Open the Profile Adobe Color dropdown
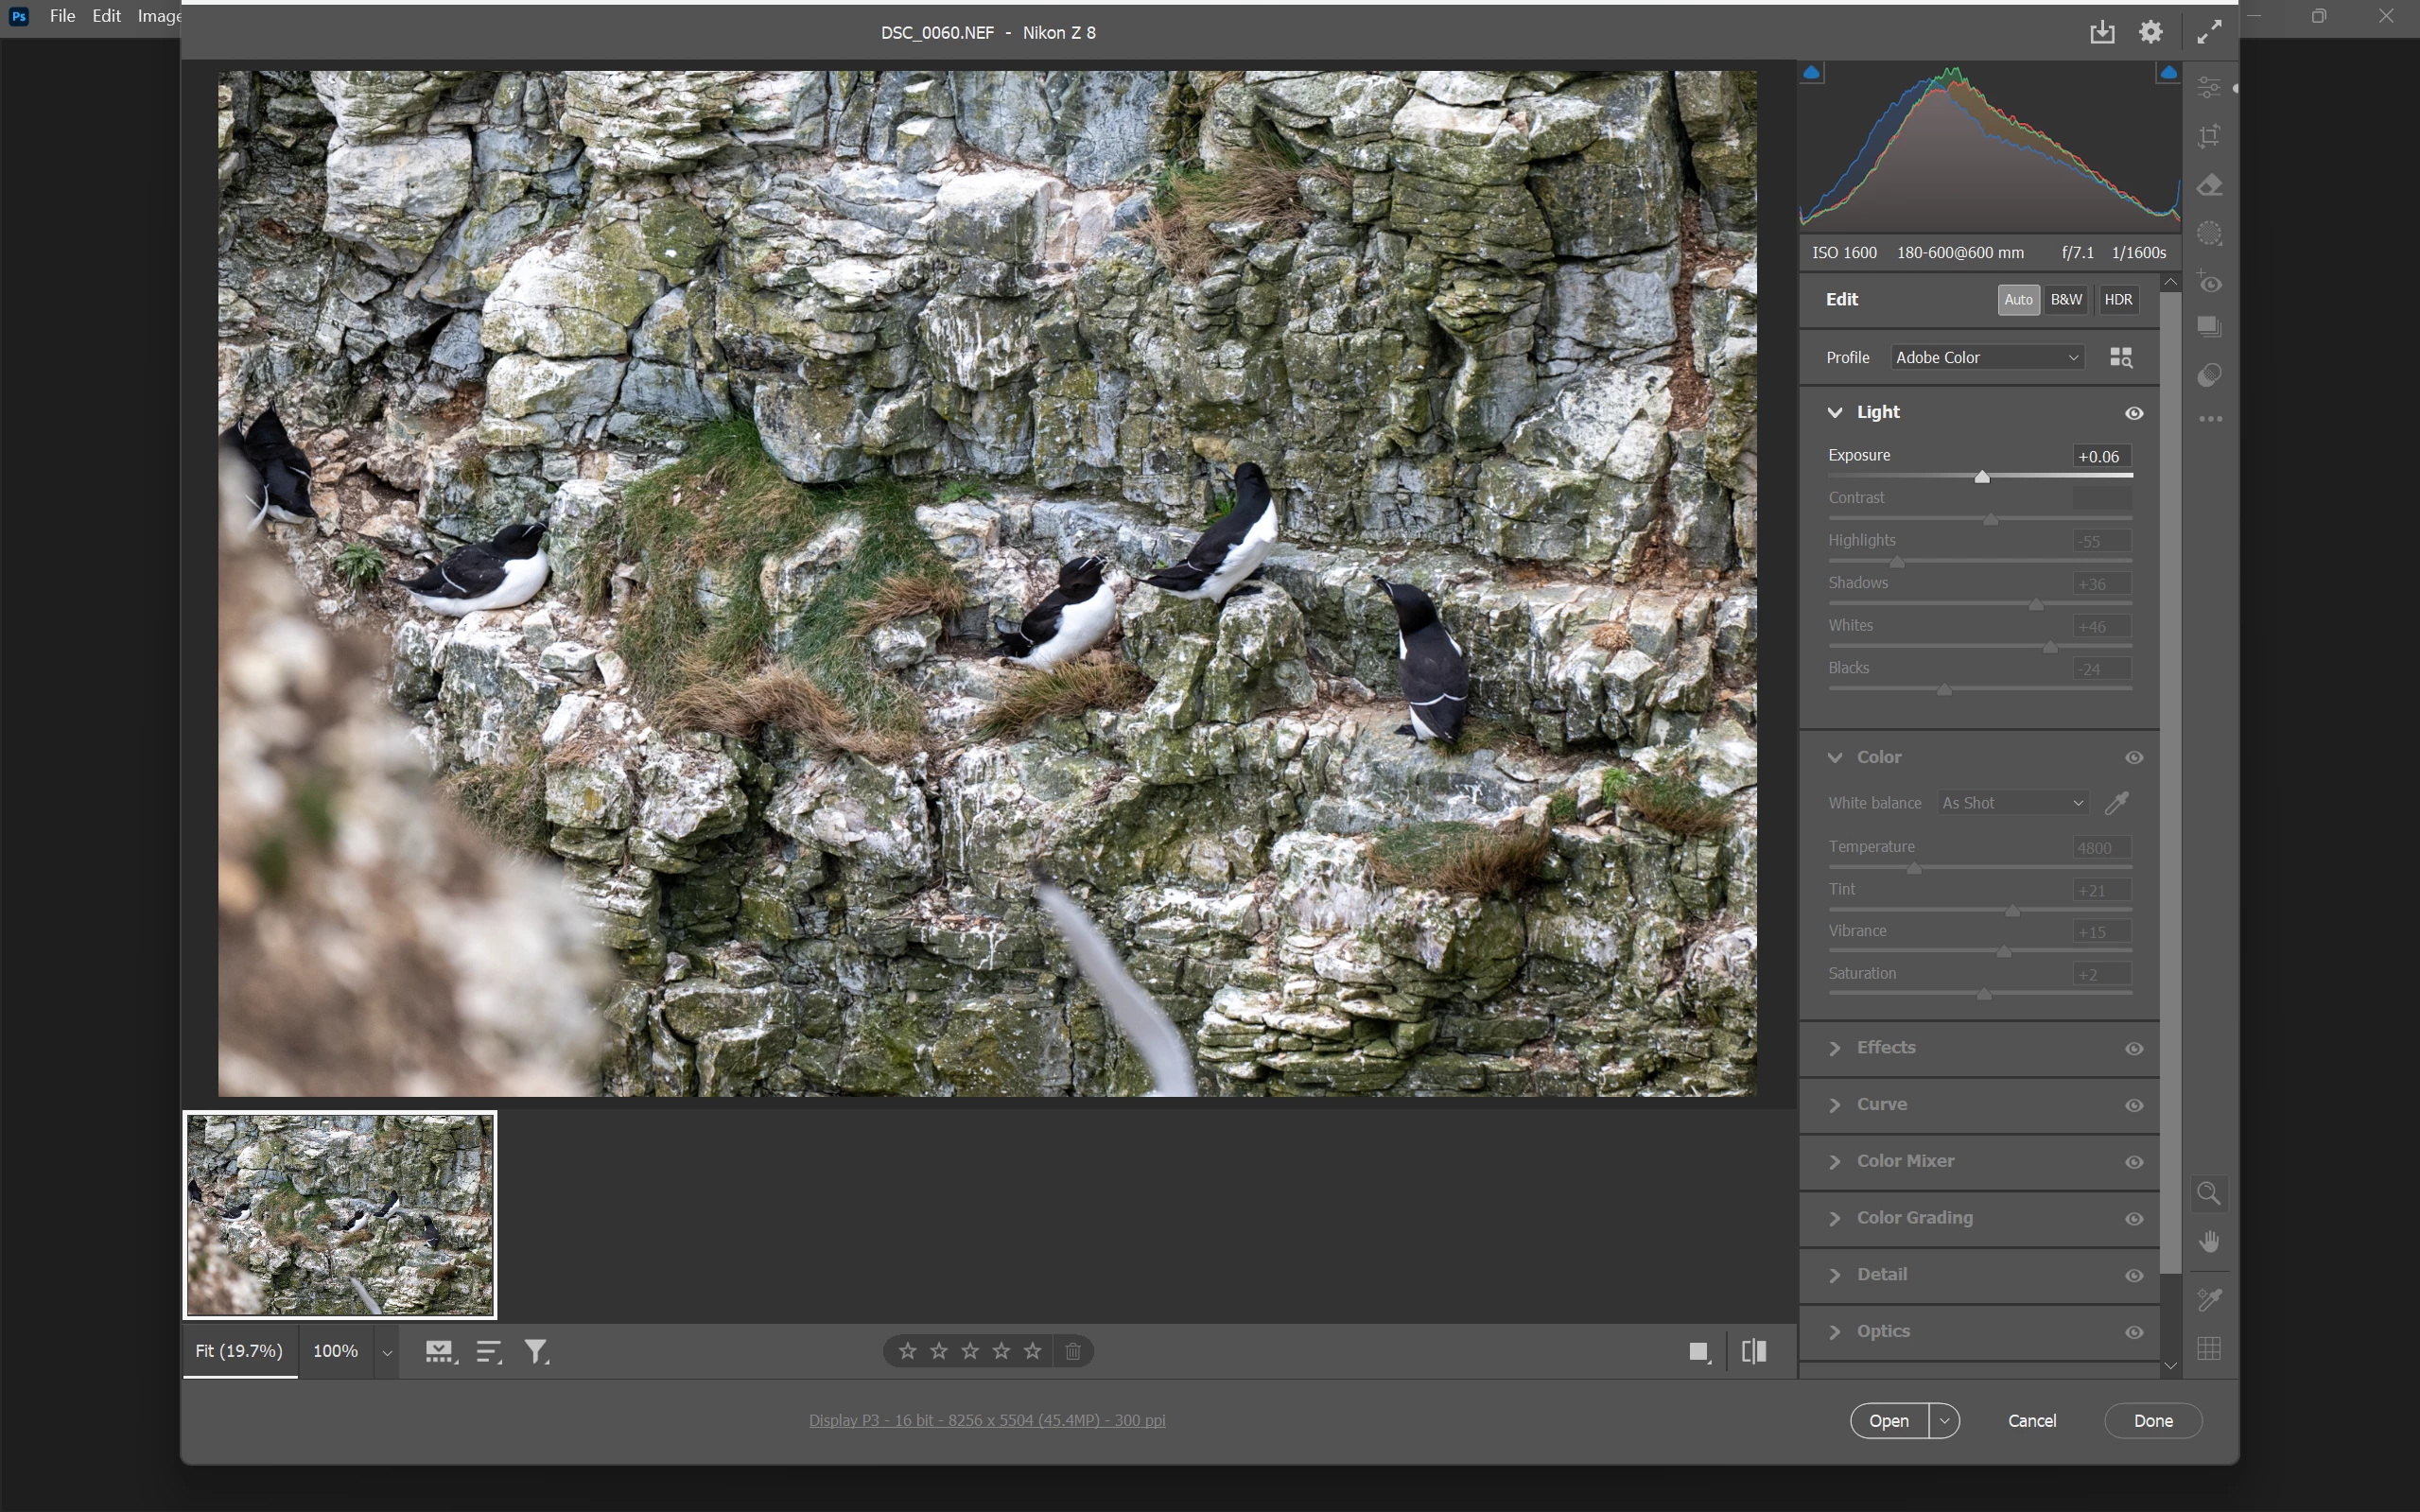This screenshot has height=1512, width=2420. click(x=1987, y=358)
